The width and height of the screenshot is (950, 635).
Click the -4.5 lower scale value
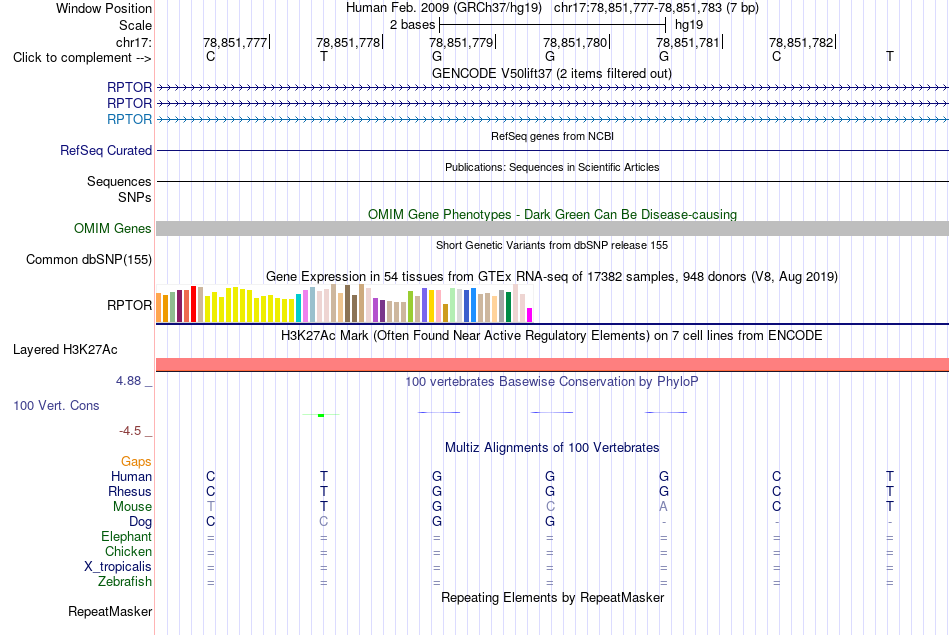click(x=130, y=431)
